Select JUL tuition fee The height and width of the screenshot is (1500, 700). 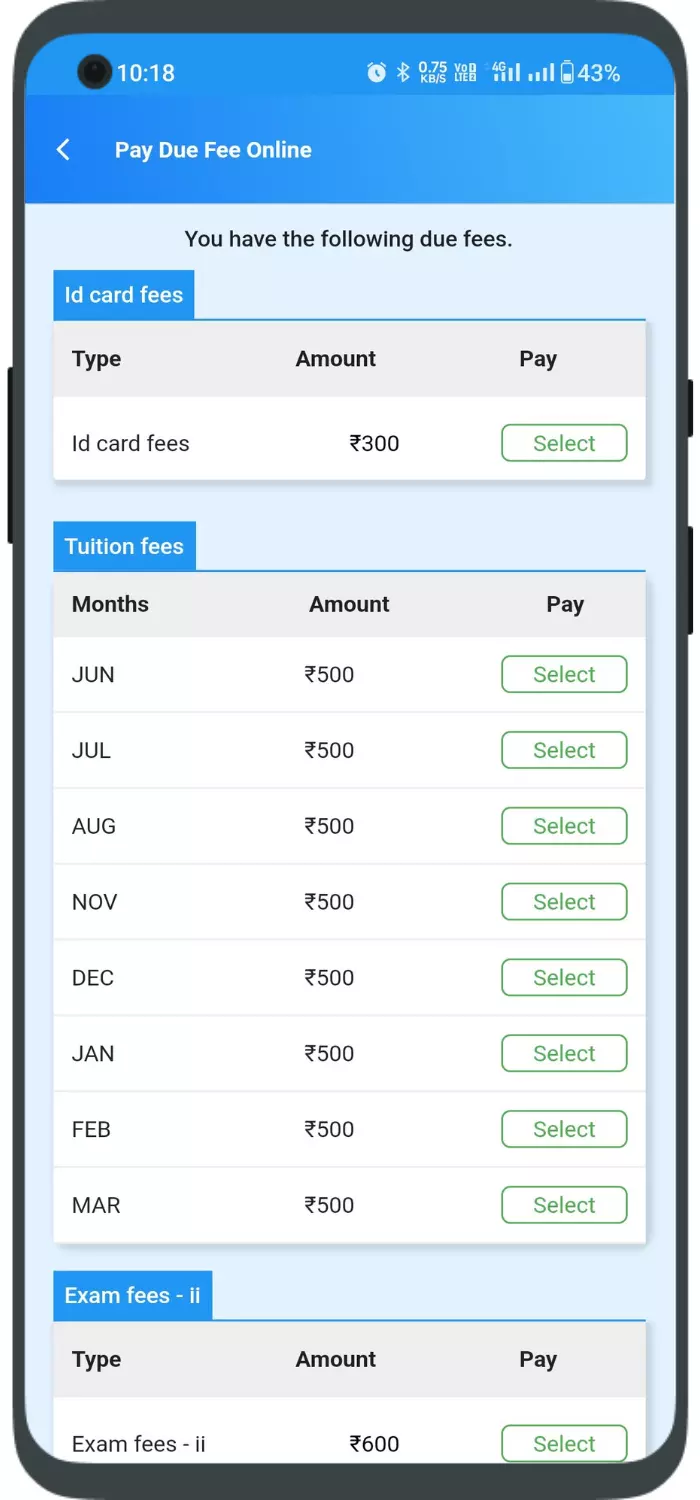point(563,750)
